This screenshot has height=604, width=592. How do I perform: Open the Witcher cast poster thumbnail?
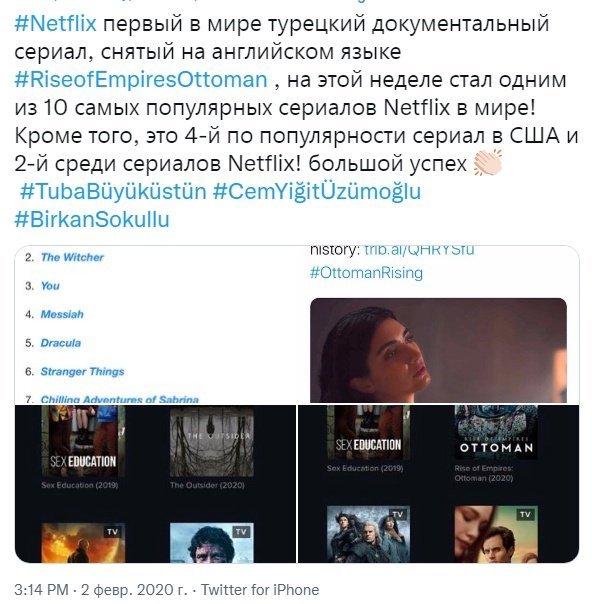pos(368,534)
